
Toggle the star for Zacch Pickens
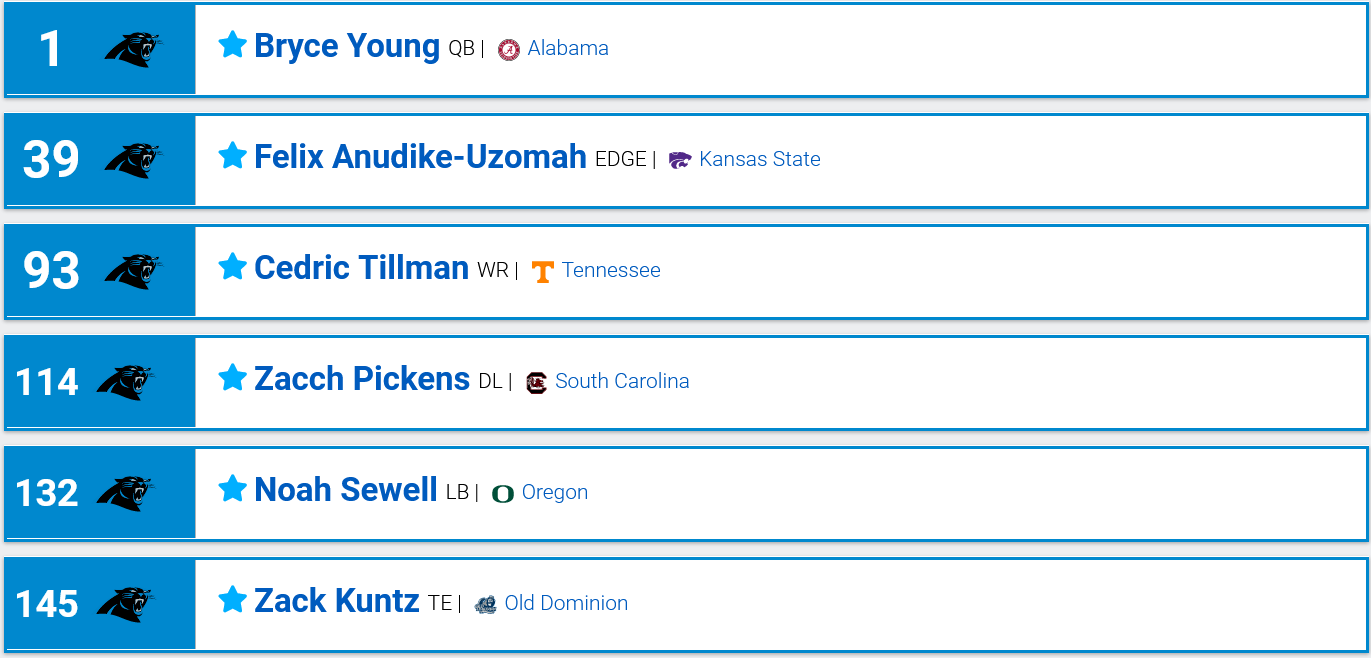(232, 378)
